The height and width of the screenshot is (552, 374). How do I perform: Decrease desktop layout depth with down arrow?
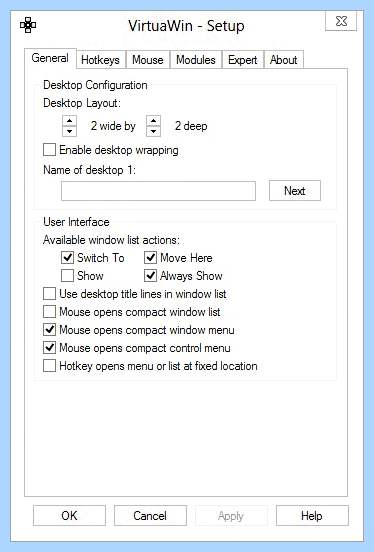[154, 131]
